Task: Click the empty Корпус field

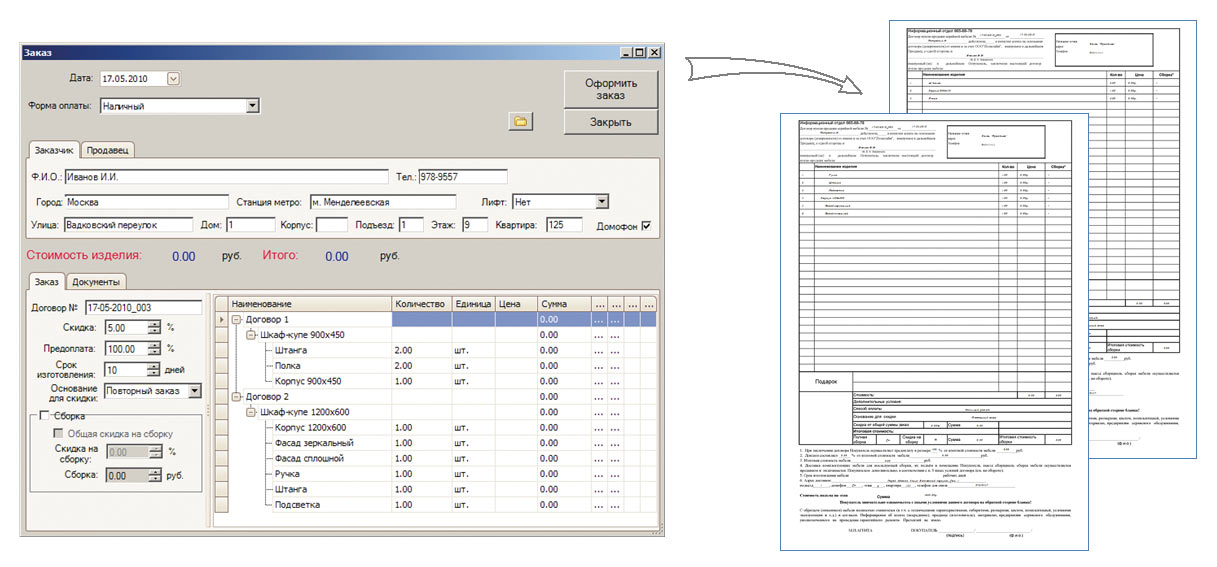Action: (x=332, y=225)
